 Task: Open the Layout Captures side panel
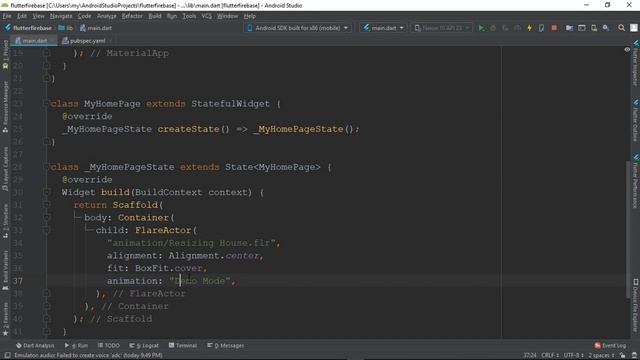(5, 169)
